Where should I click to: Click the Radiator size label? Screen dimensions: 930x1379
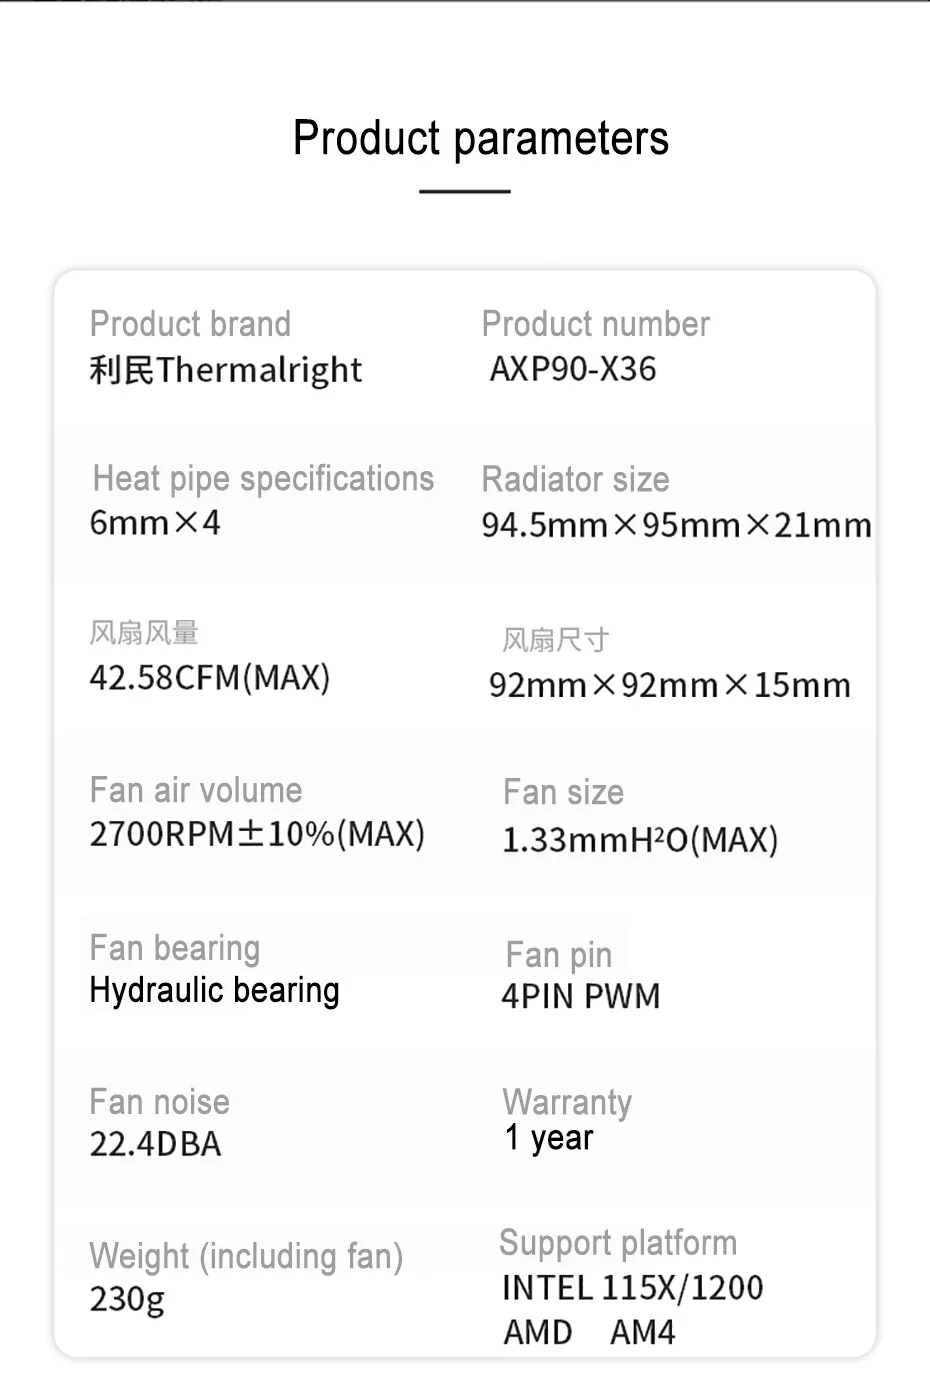tap(575, 480)
